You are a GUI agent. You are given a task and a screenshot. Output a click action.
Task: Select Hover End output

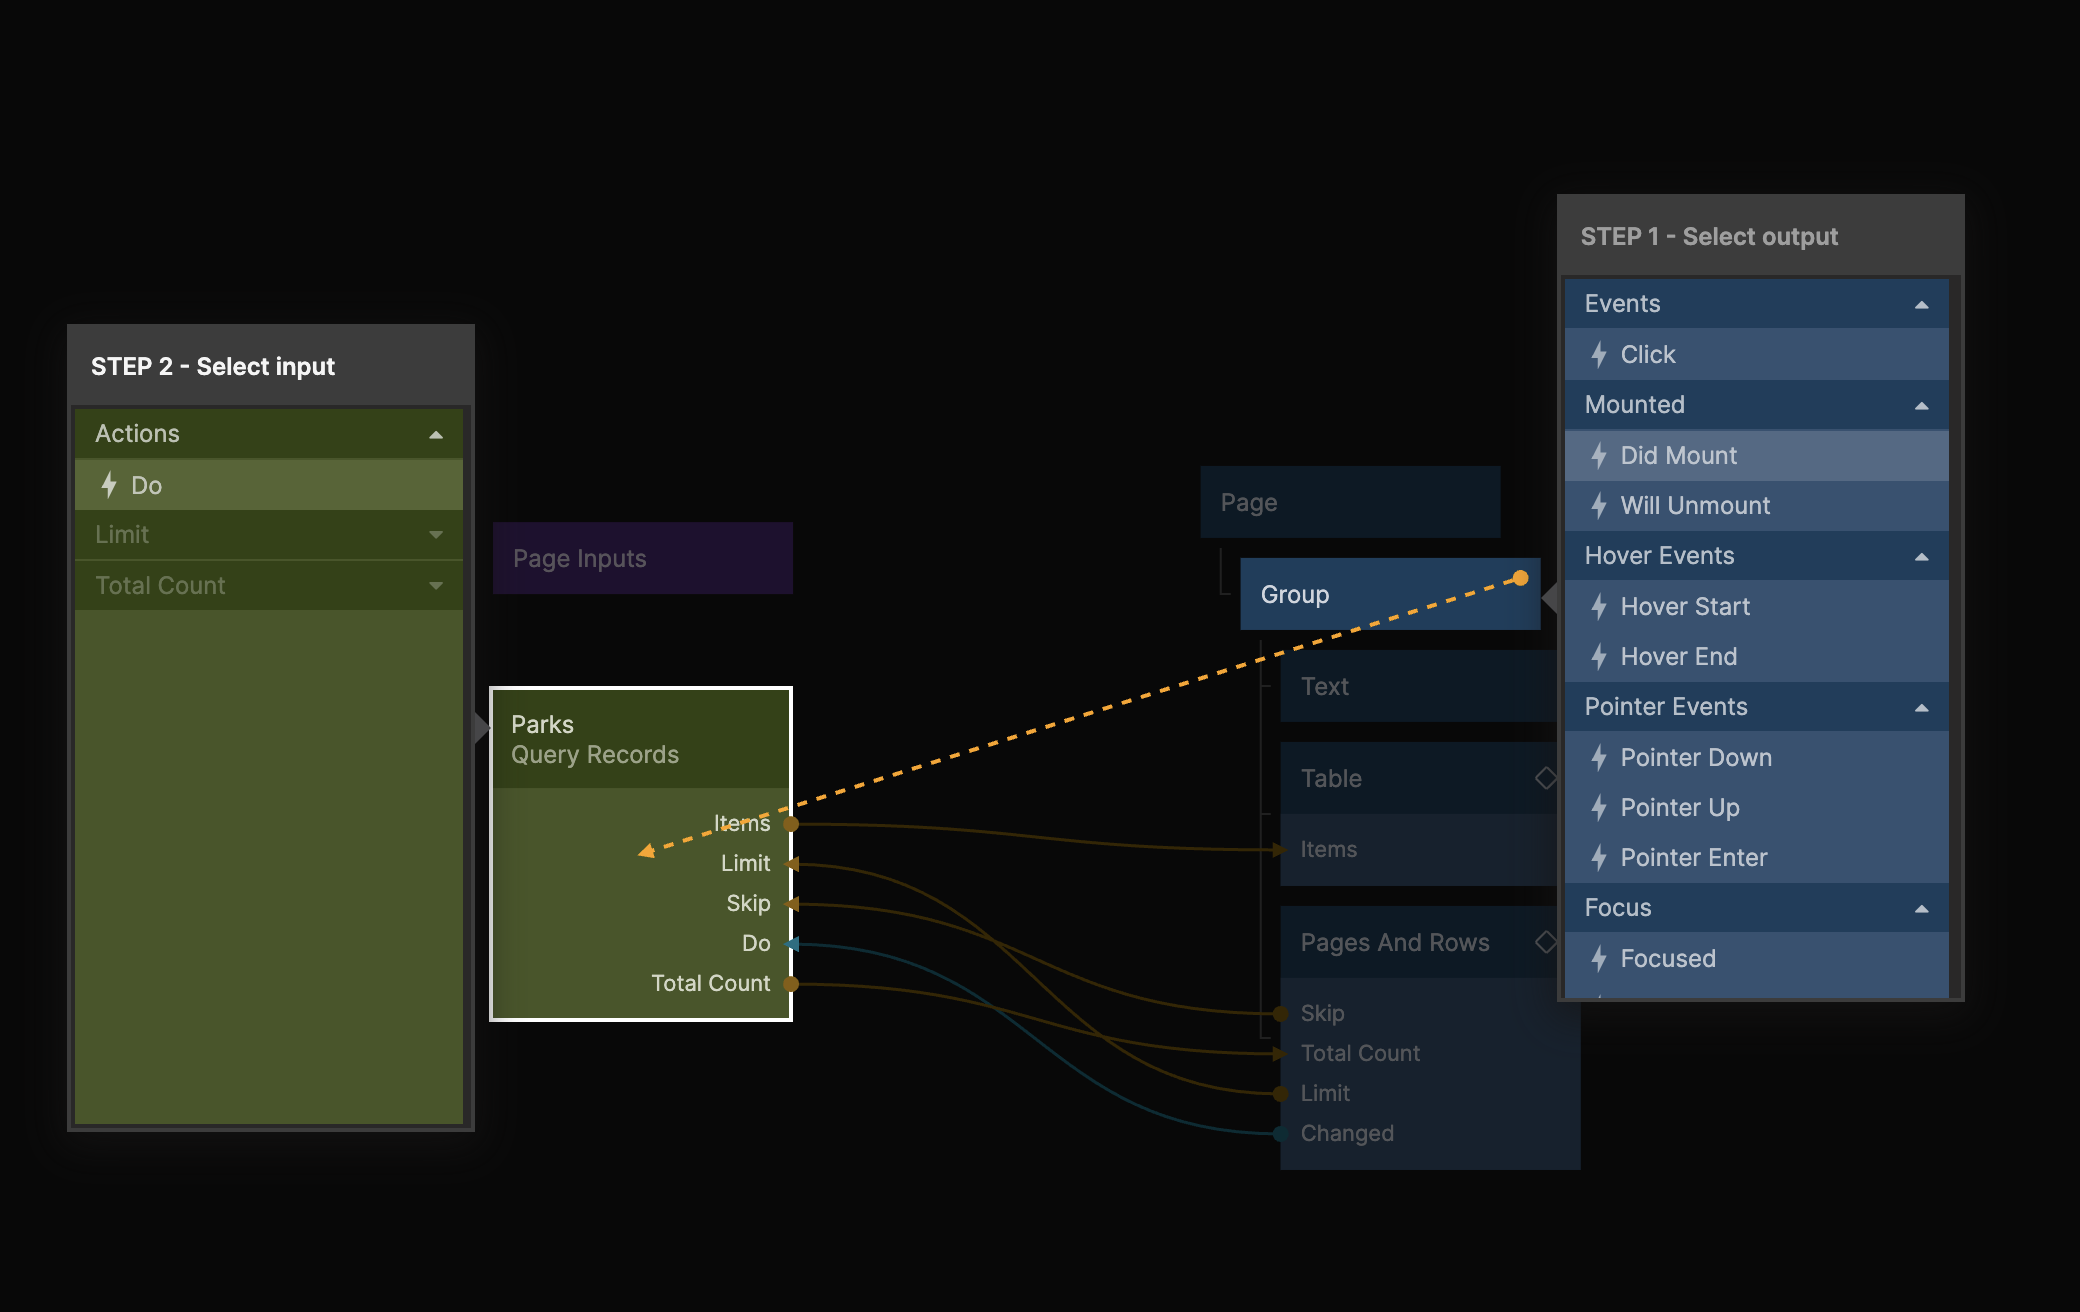(x=1678, y=657)
